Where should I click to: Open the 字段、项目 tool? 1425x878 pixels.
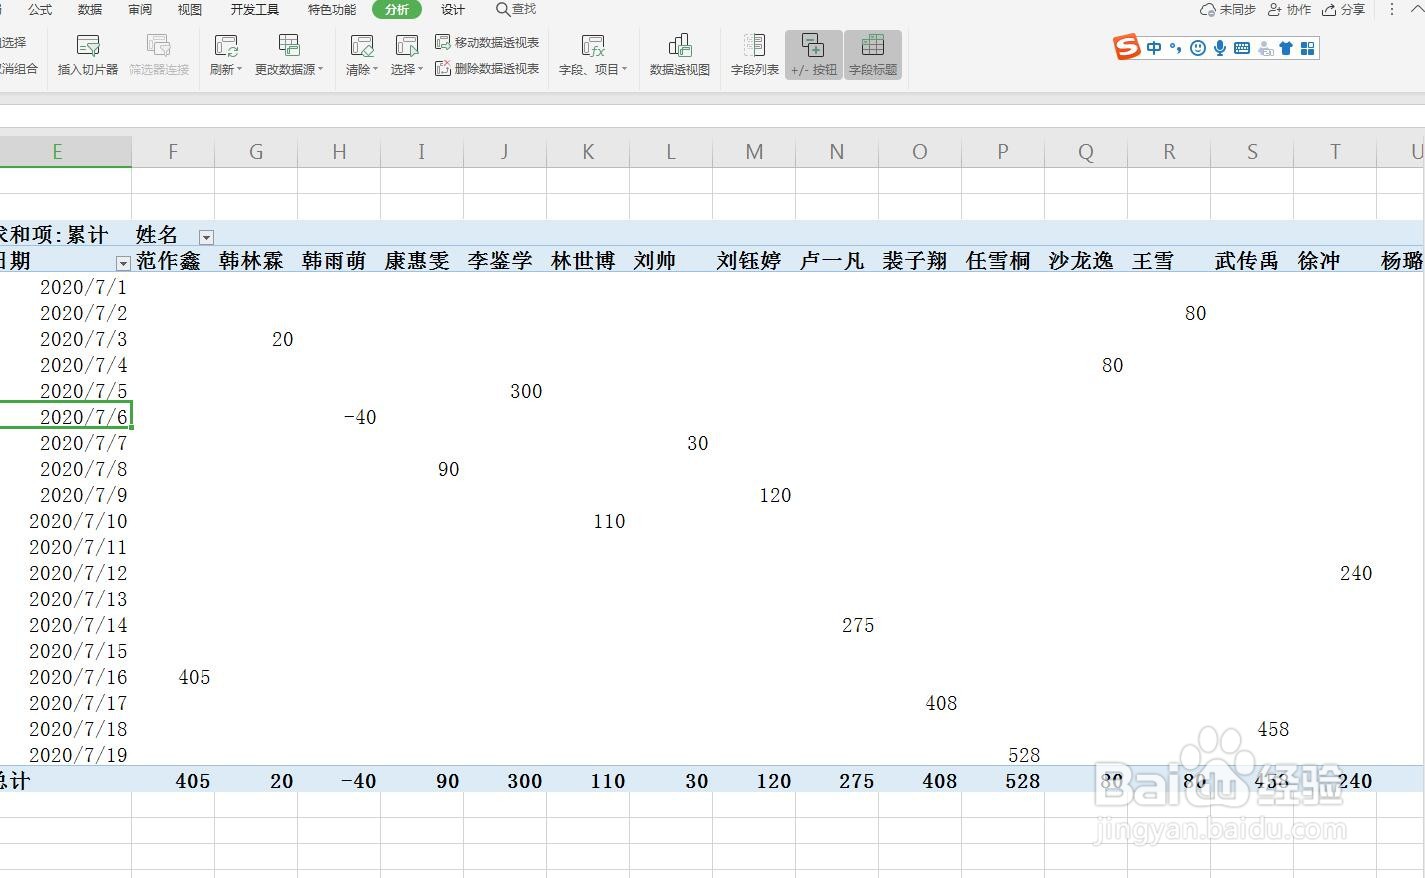(593, 55)
